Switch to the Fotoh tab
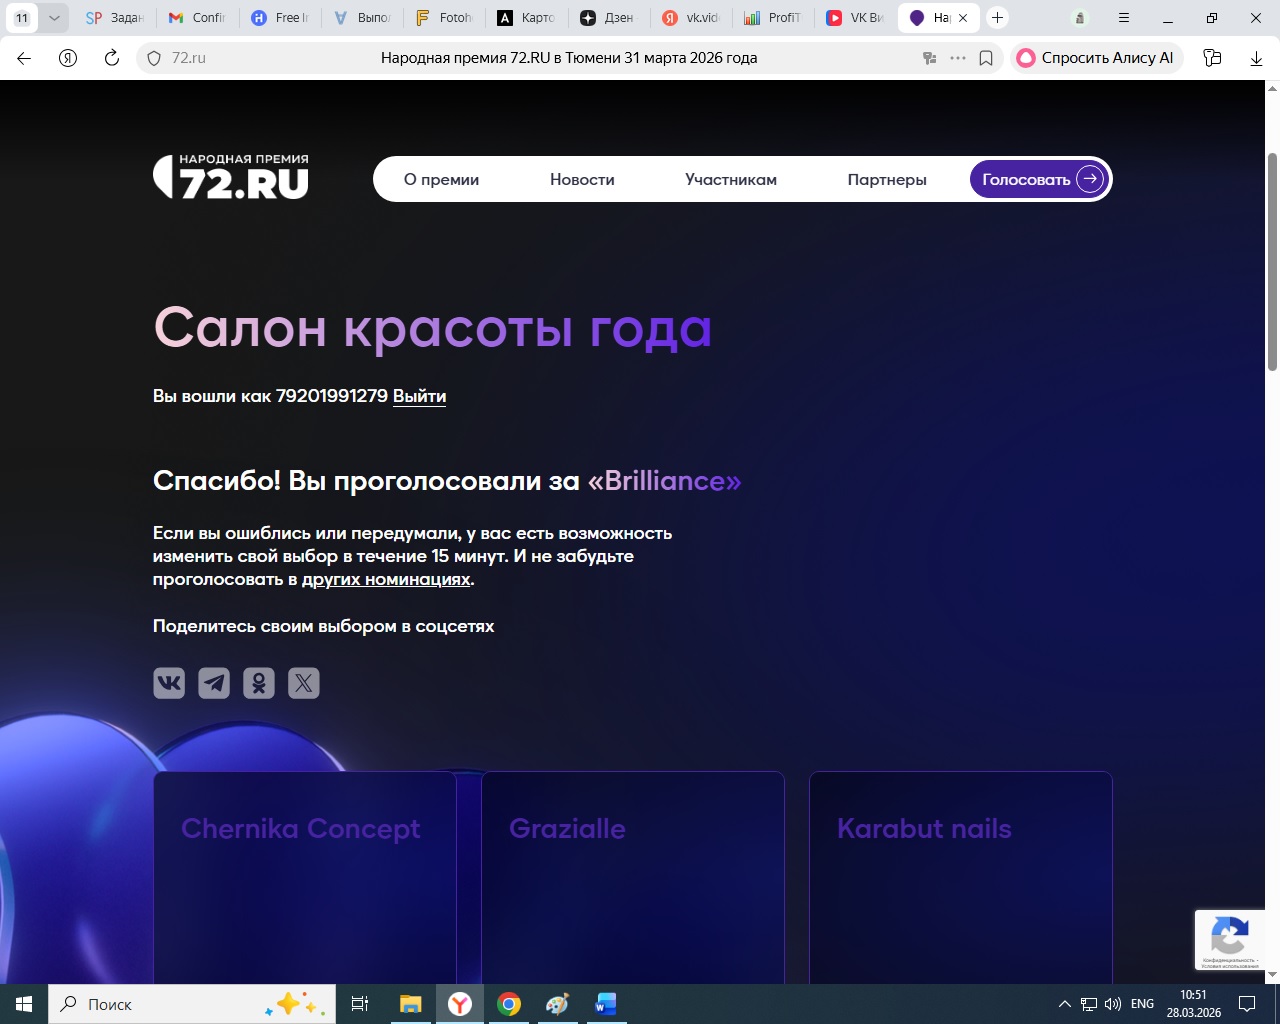 pos(444,18)
